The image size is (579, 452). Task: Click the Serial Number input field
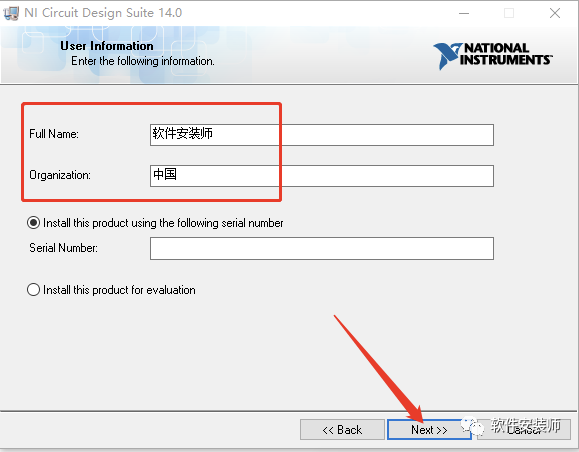click(322, 249)
